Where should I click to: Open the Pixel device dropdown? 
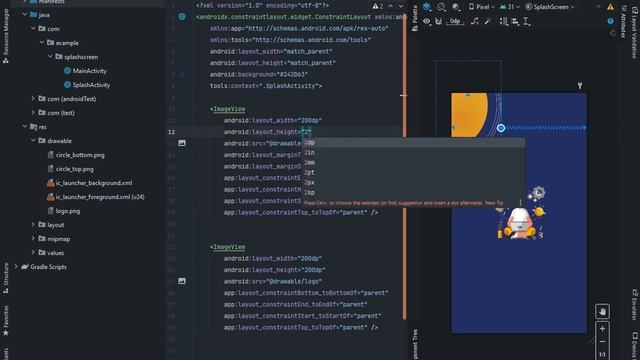coord(481,7)
